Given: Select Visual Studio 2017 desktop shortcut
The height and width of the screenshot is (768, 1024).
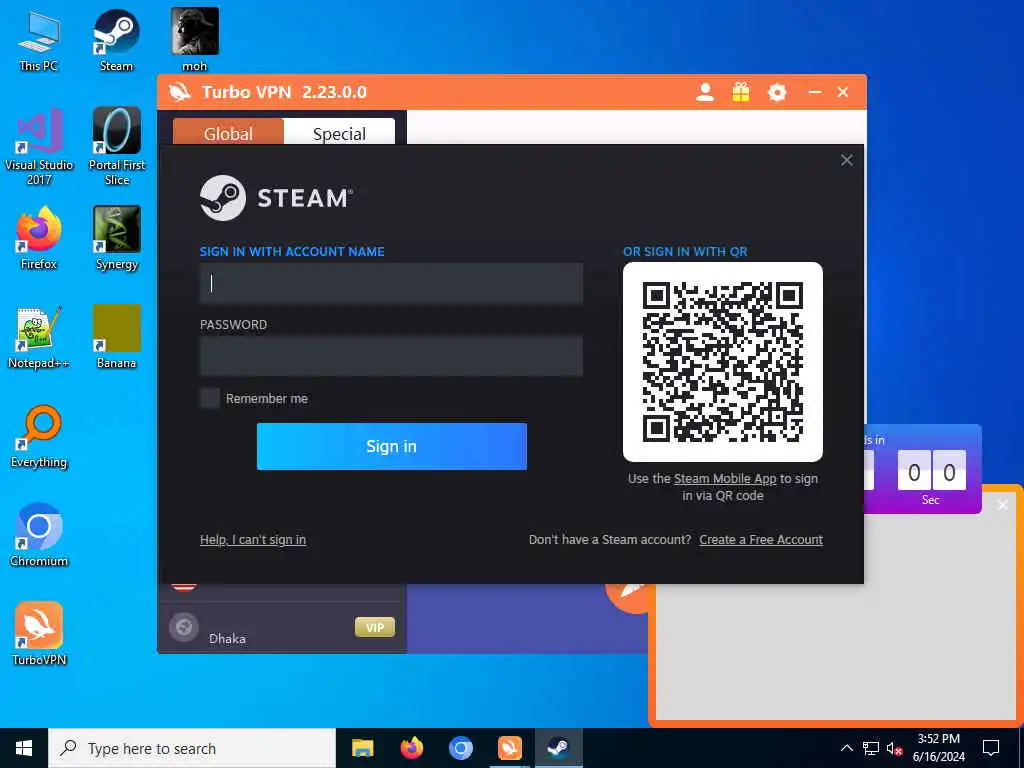Looking at the screenshot, I should click(39, 146).
